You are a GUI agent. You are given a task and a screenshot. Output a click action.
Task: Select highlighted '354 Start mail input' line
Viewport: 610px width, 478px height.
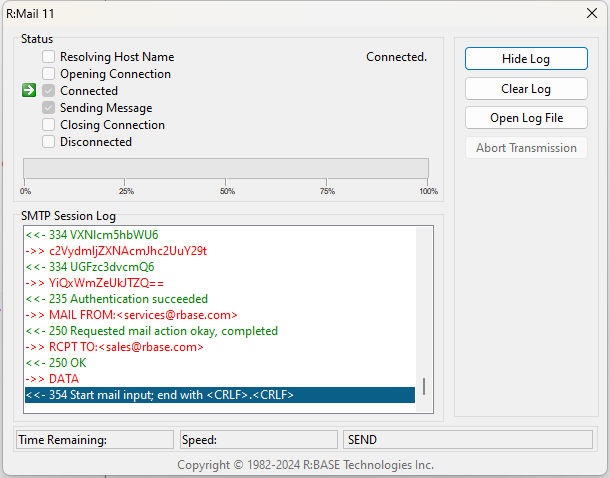point(220,395)
